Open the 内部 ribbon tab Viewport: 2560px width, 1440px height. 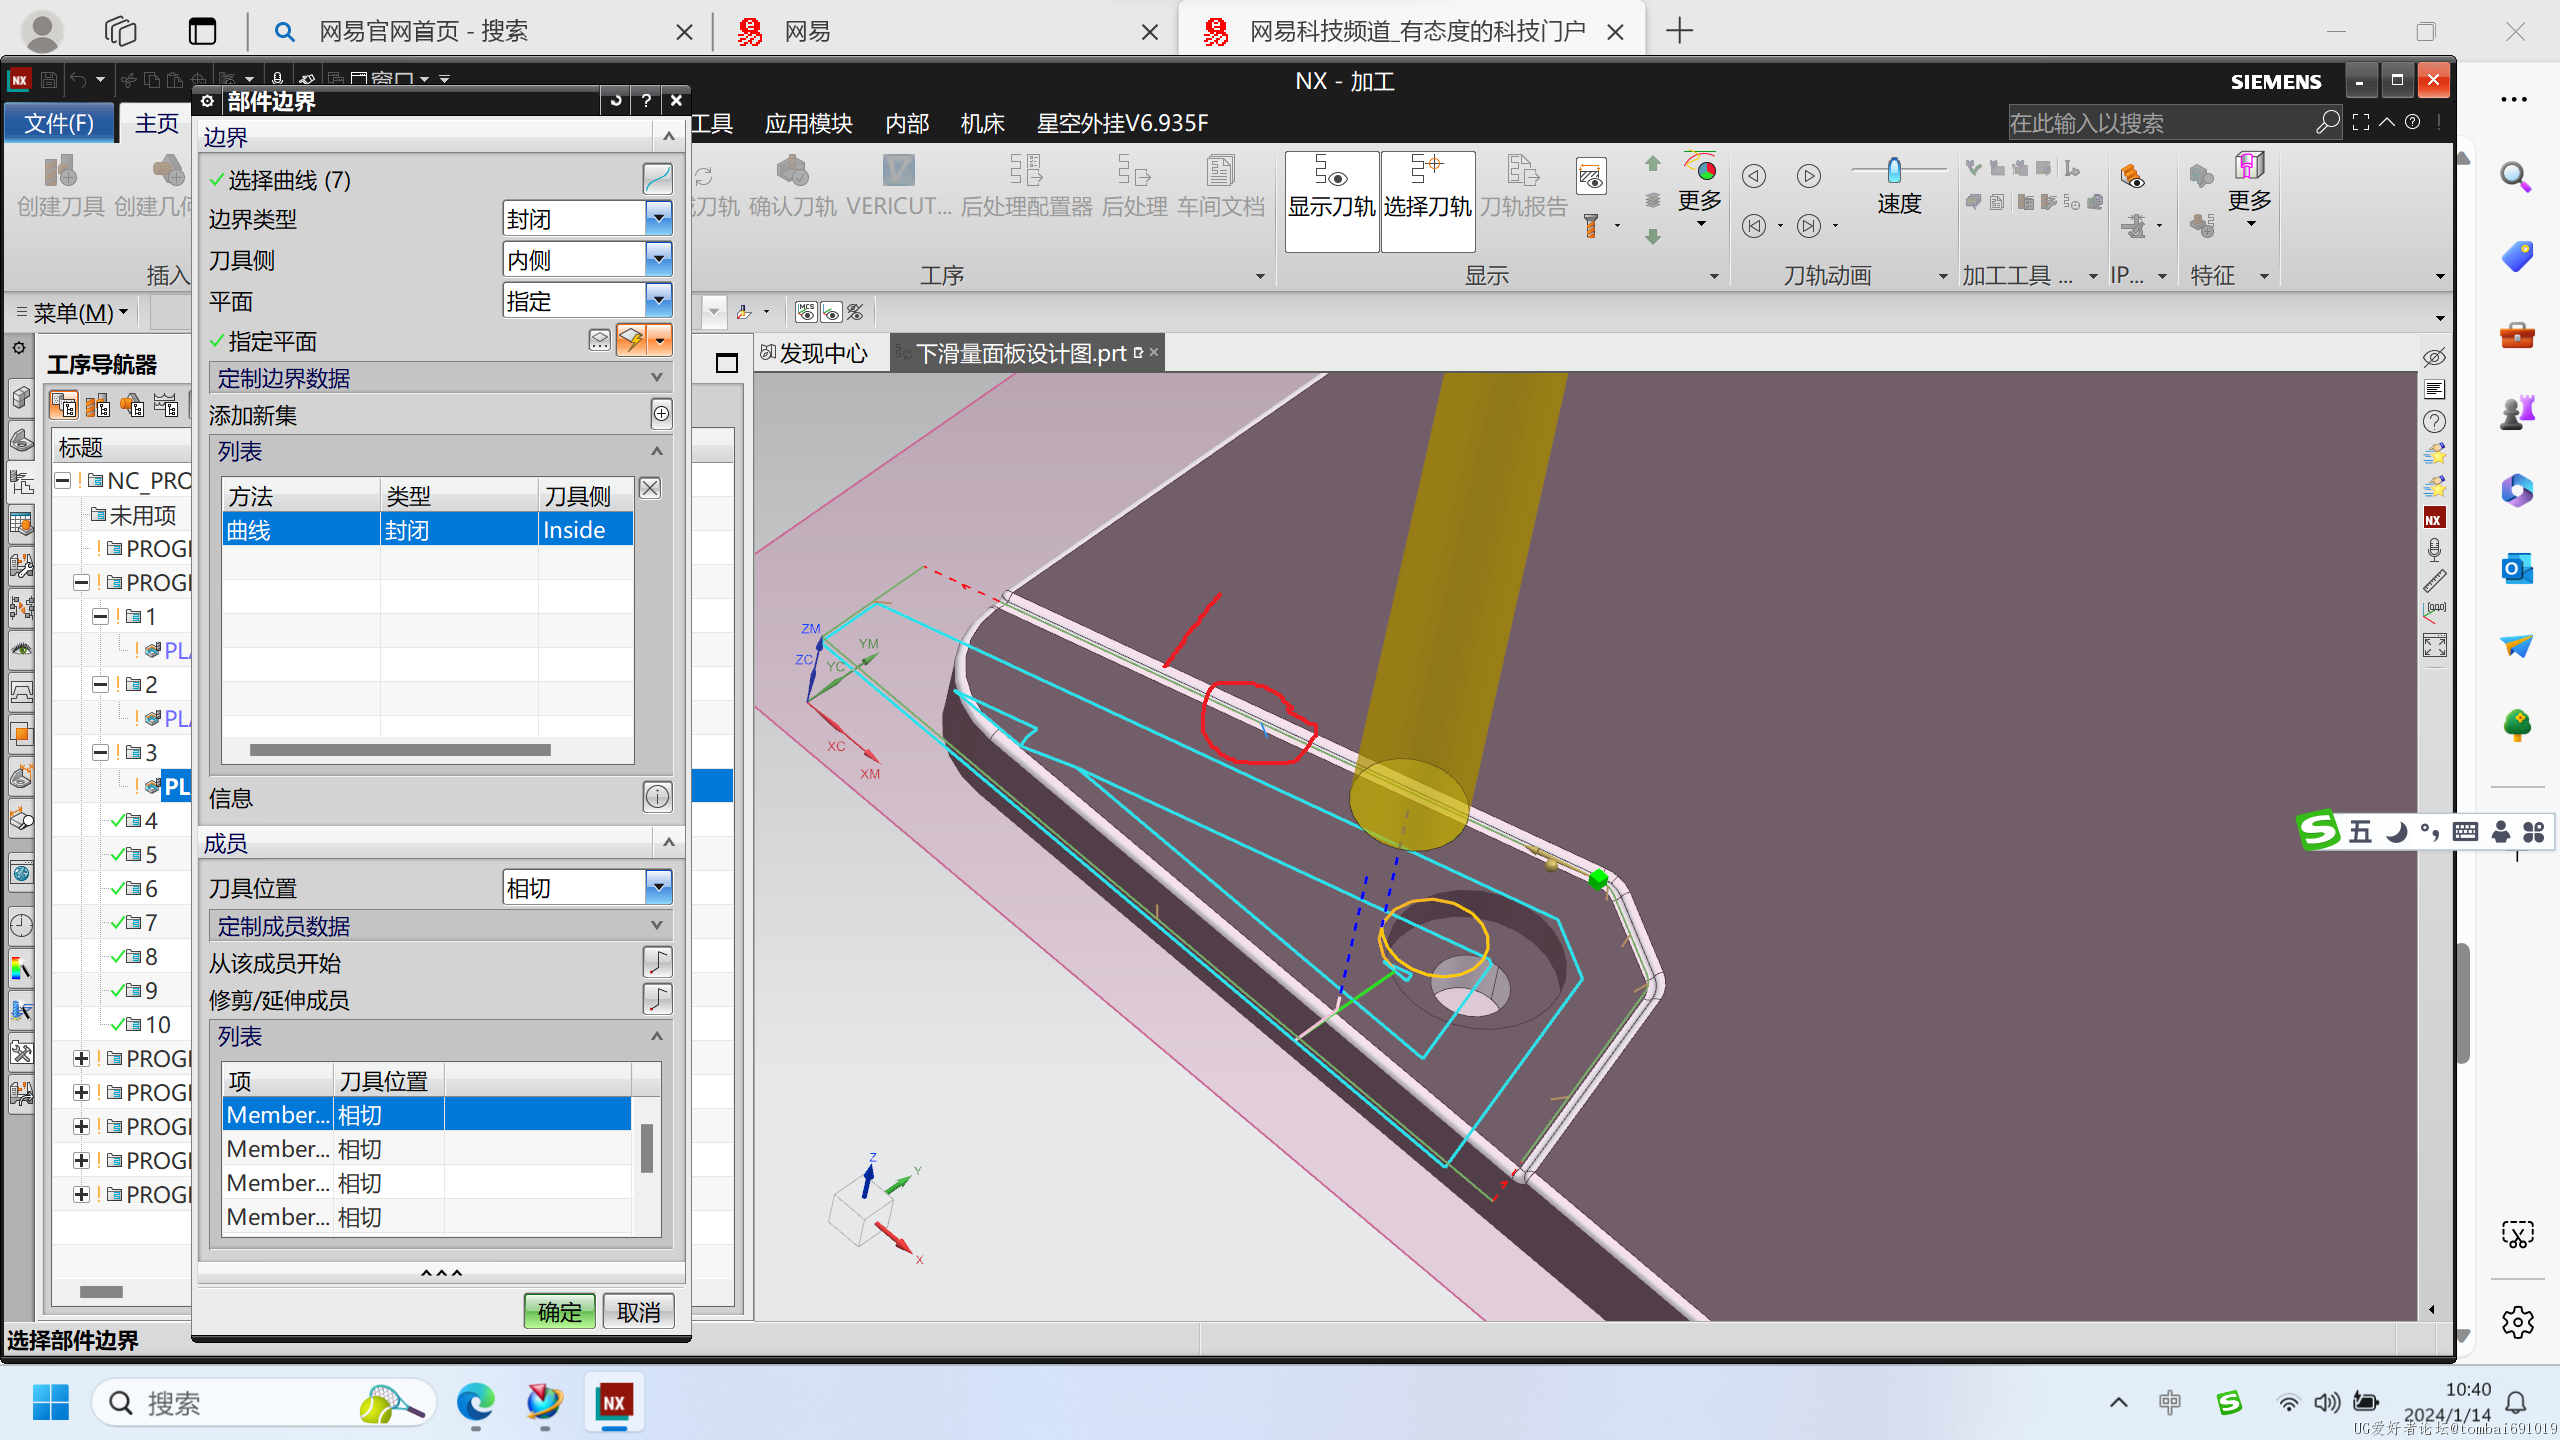tap(907, 123)
